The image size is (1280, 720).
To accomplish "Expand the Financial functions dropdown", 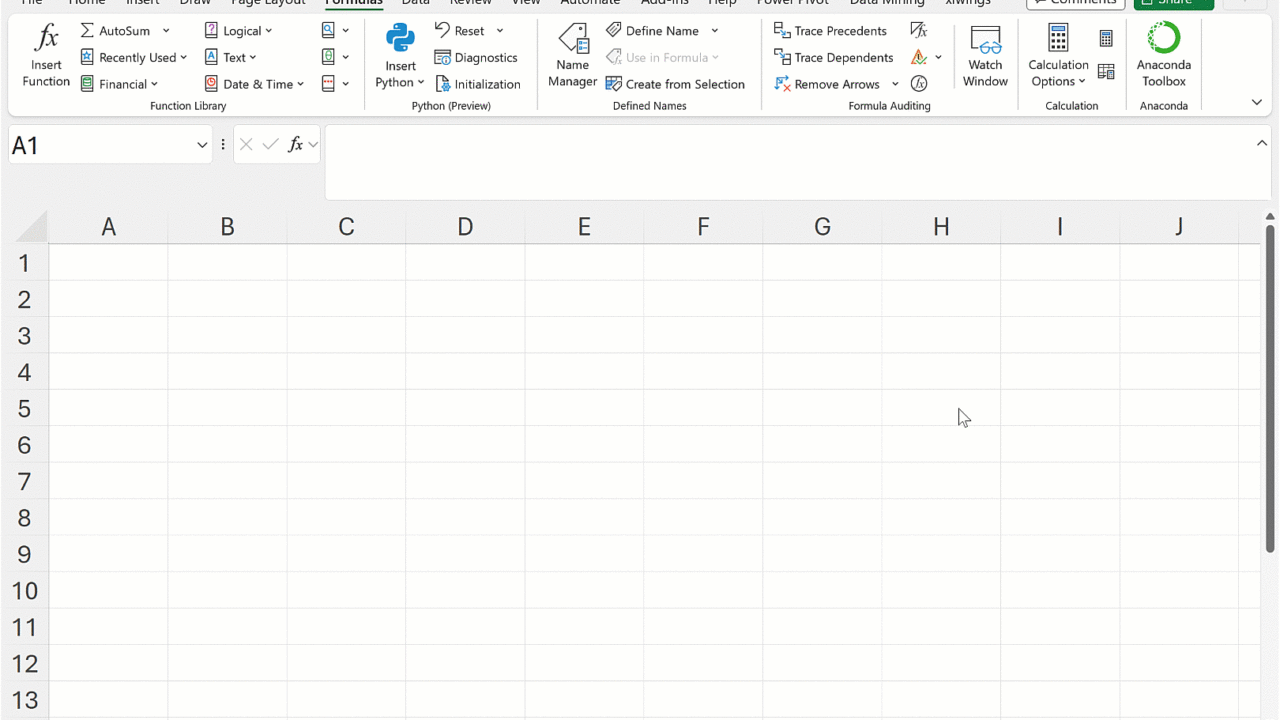I will click(120, 84).
